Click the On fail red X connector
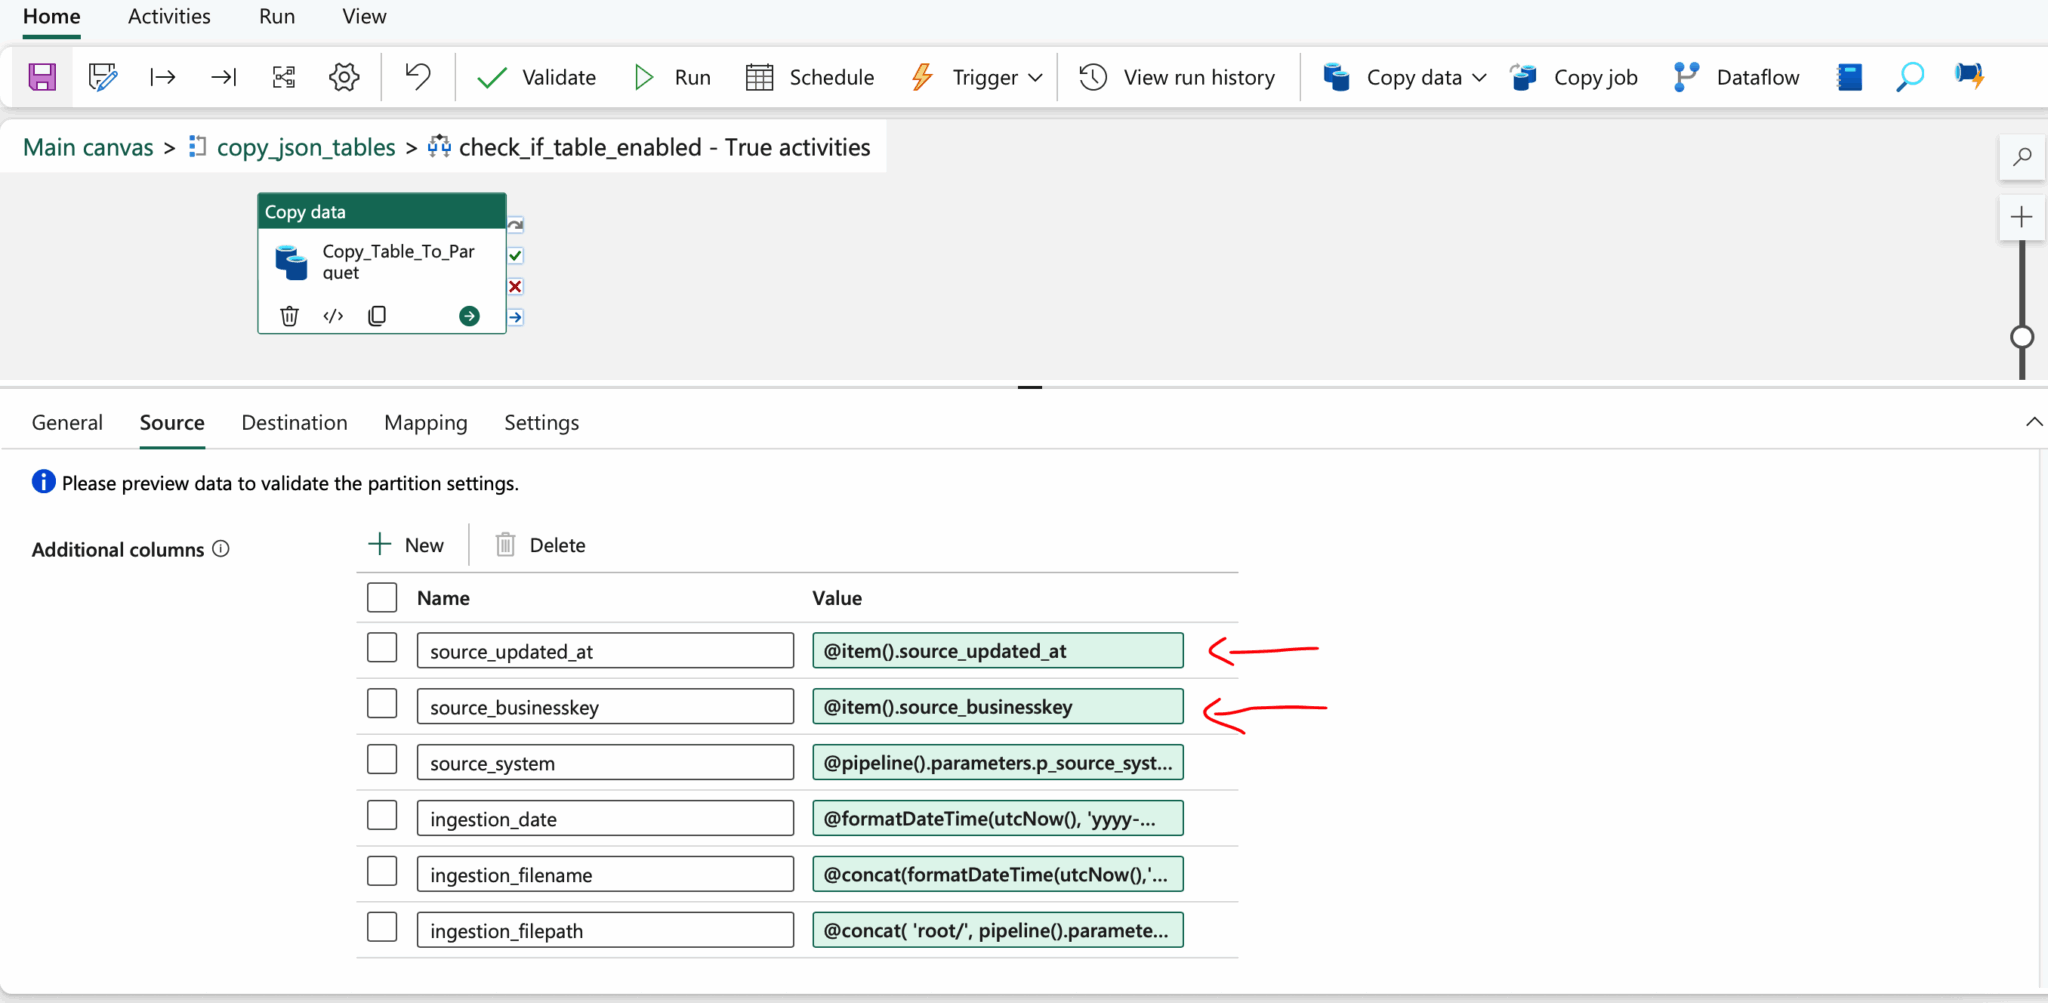2048x1003 pixels. click(x=515, y=287)
